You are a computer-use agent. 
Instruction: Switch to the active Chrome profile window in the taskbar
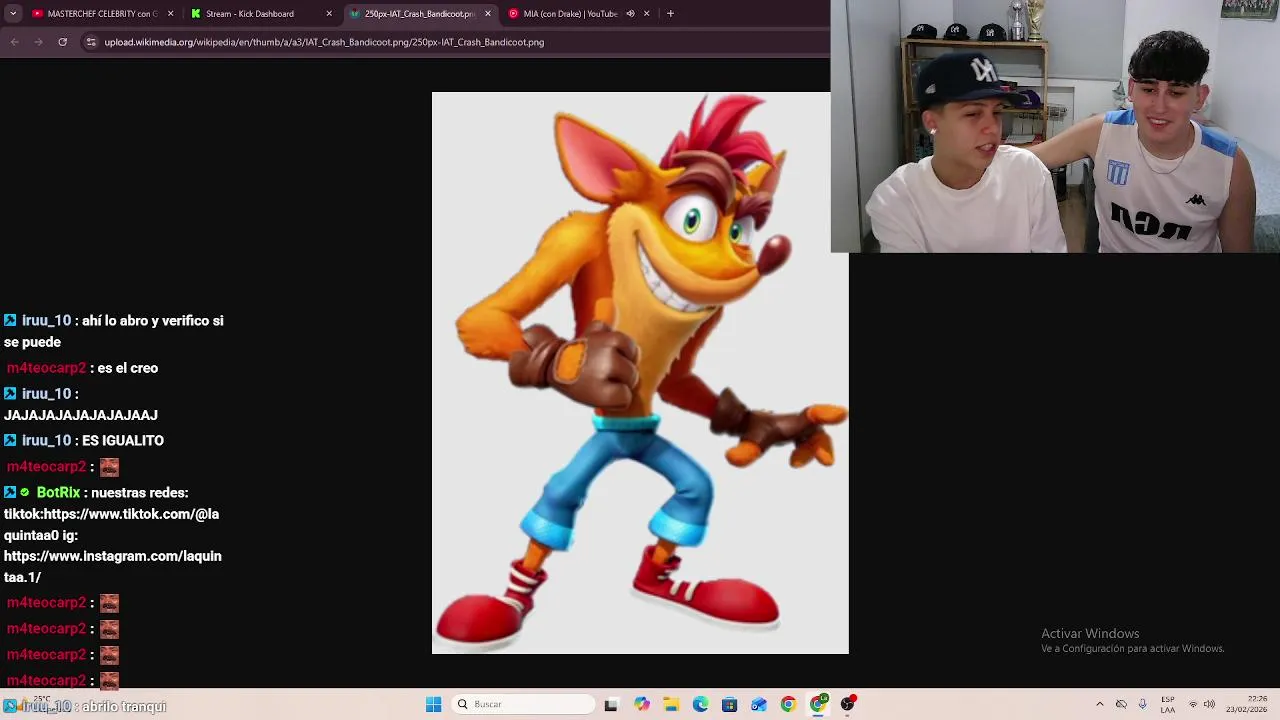pos(818,704)
